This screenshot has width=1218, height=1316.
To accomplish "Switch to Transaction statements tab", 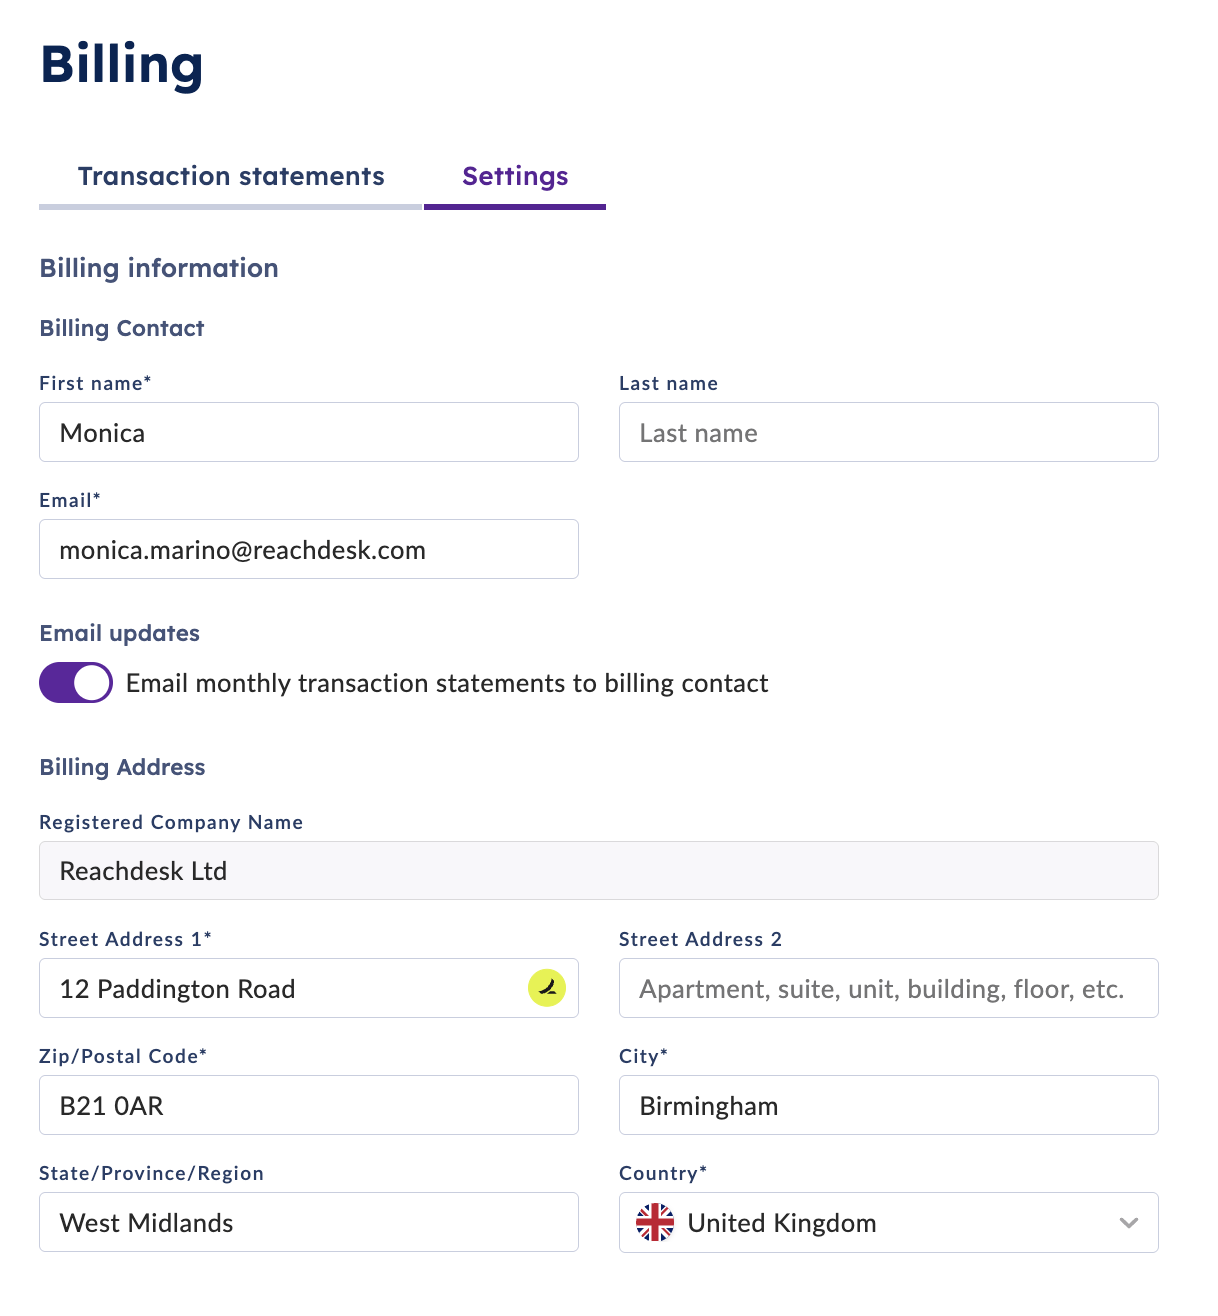I will (231, 177).
